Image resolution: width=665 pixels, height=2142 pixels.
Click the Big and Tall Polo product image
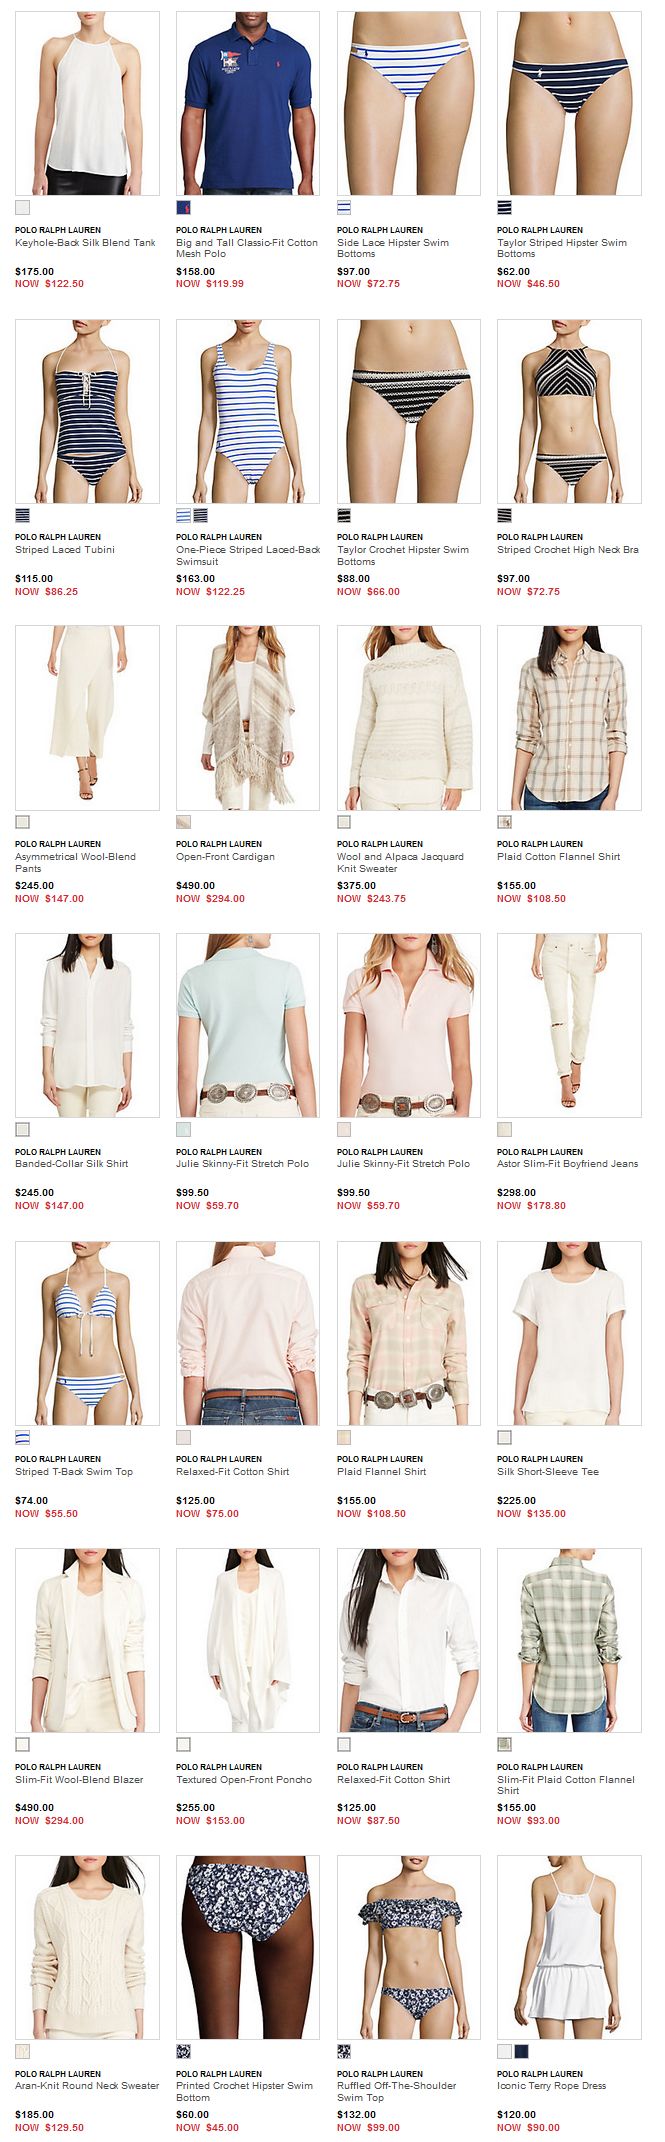coord(248,103)
